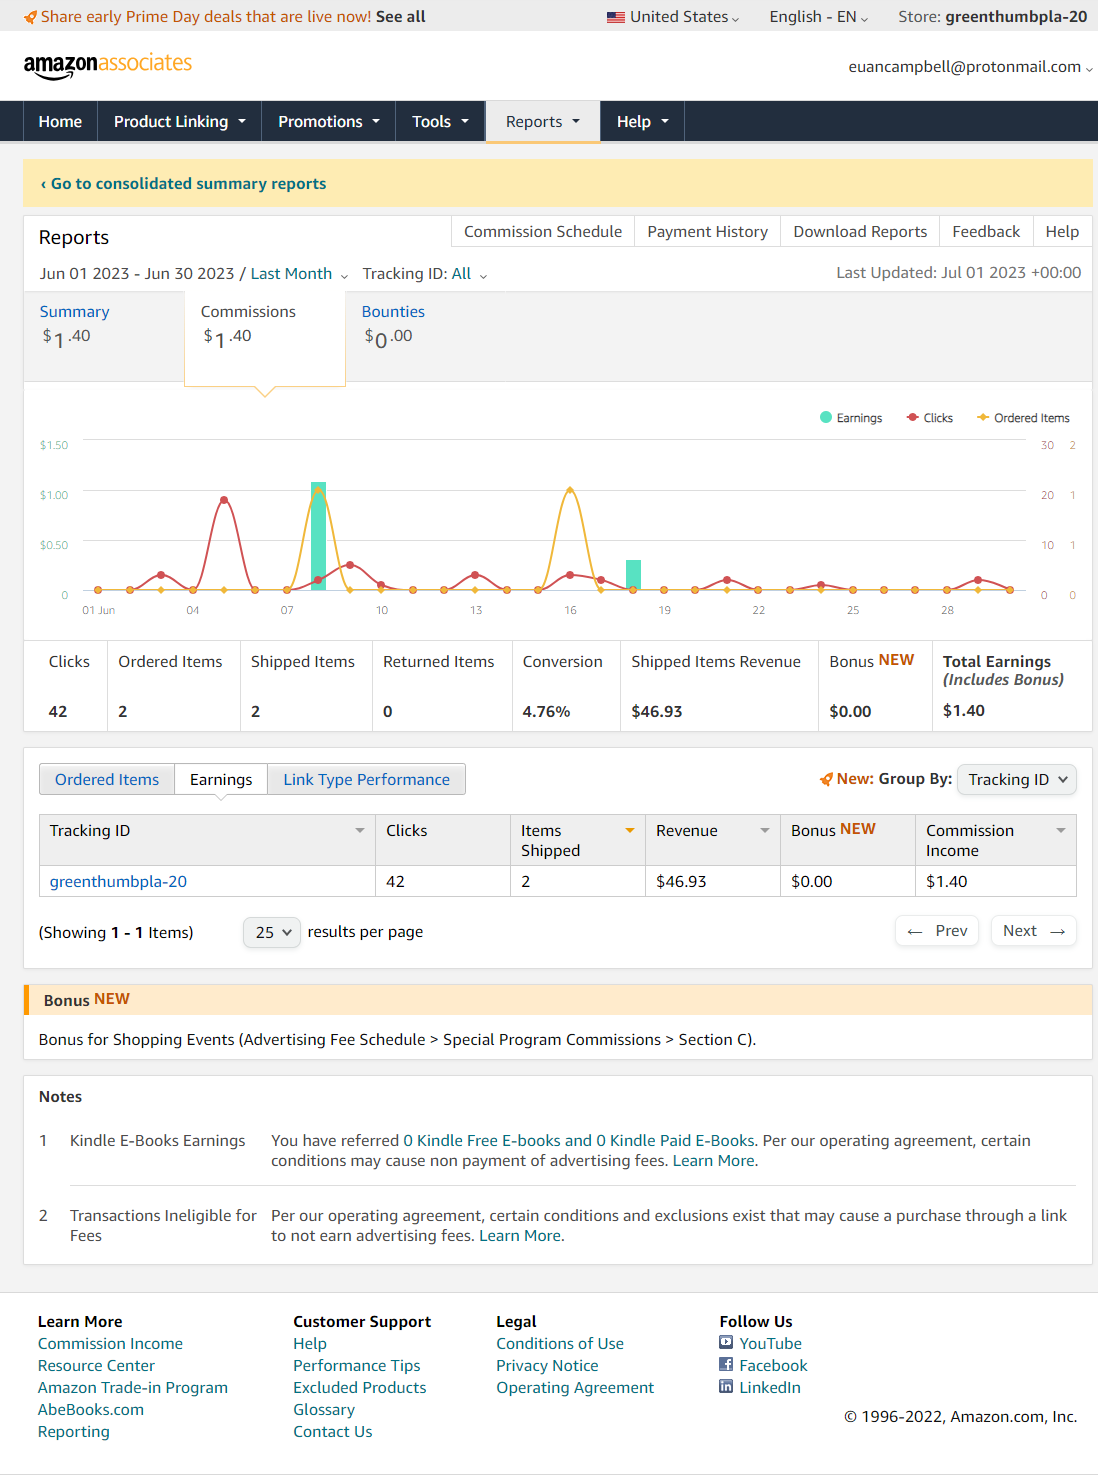Click the US flag icon
This screenshot has width=1098, height=1475.
pos(615,17)
